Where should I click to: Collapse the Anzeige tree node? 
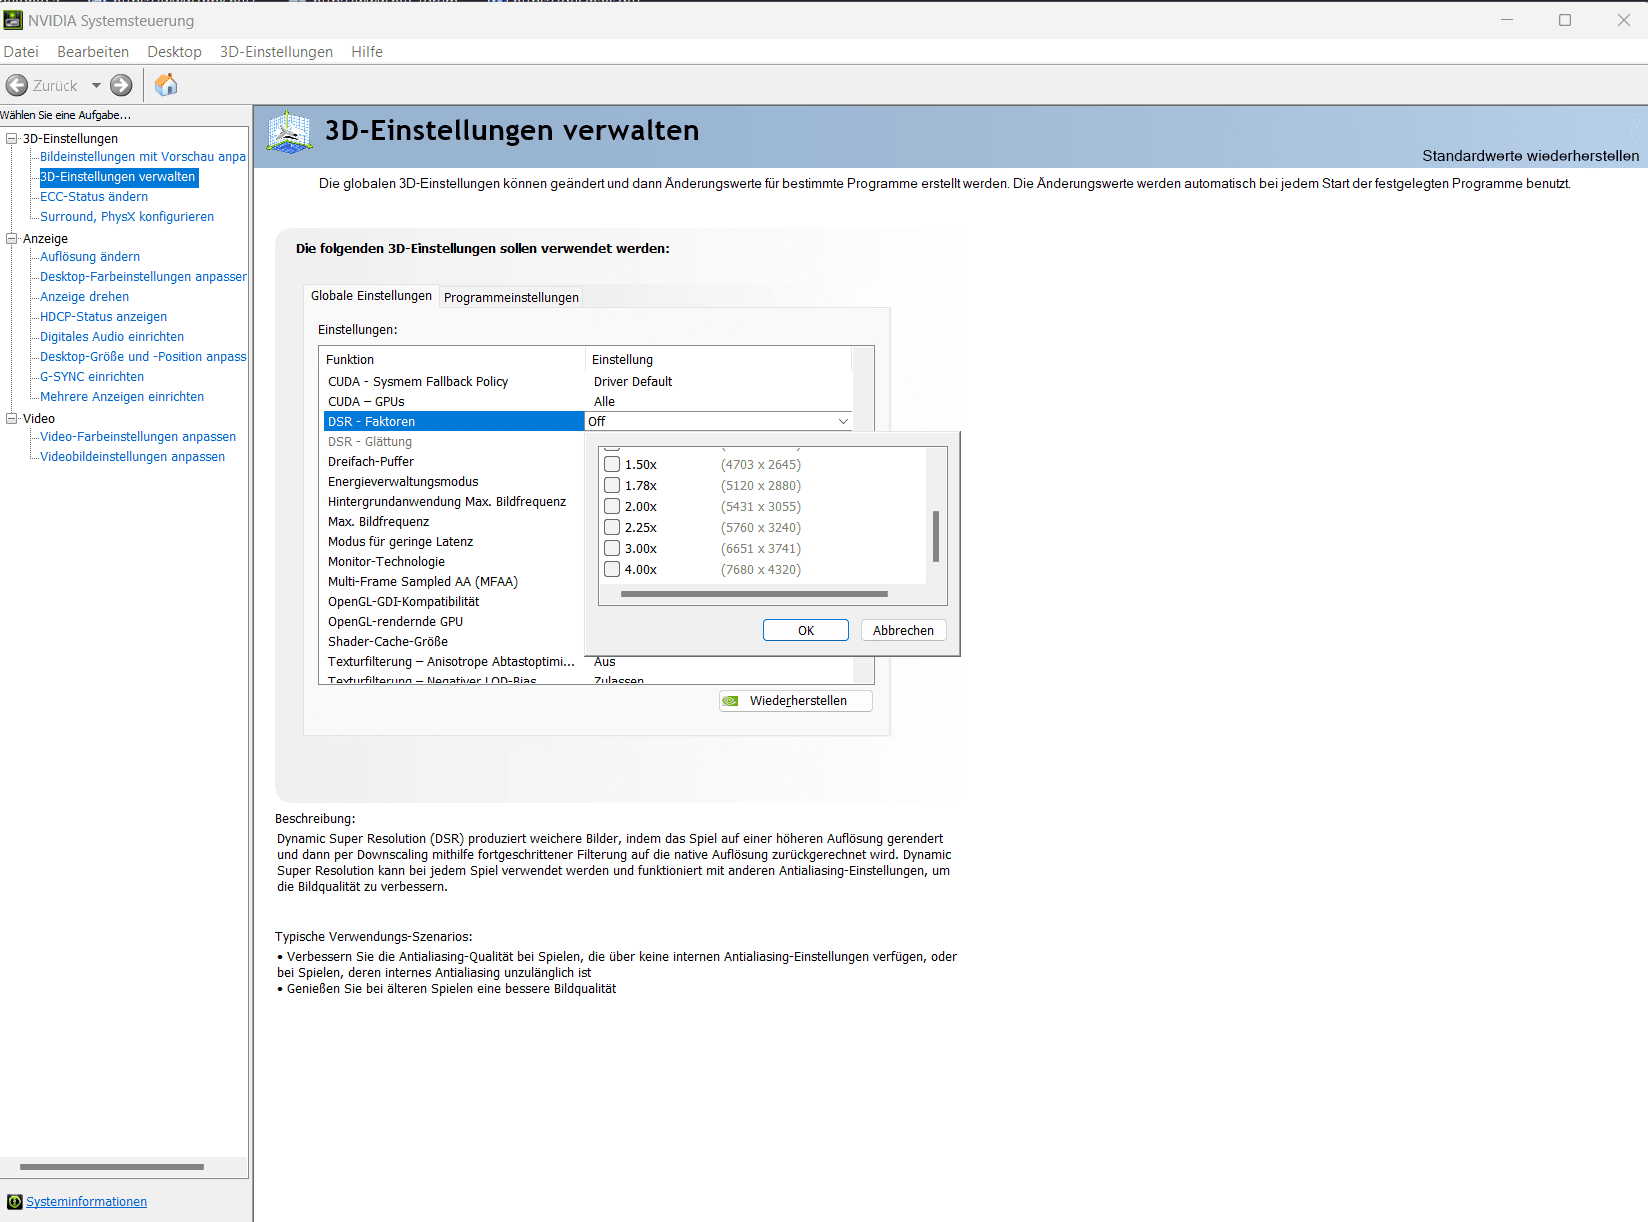click(x=12, y=239)
